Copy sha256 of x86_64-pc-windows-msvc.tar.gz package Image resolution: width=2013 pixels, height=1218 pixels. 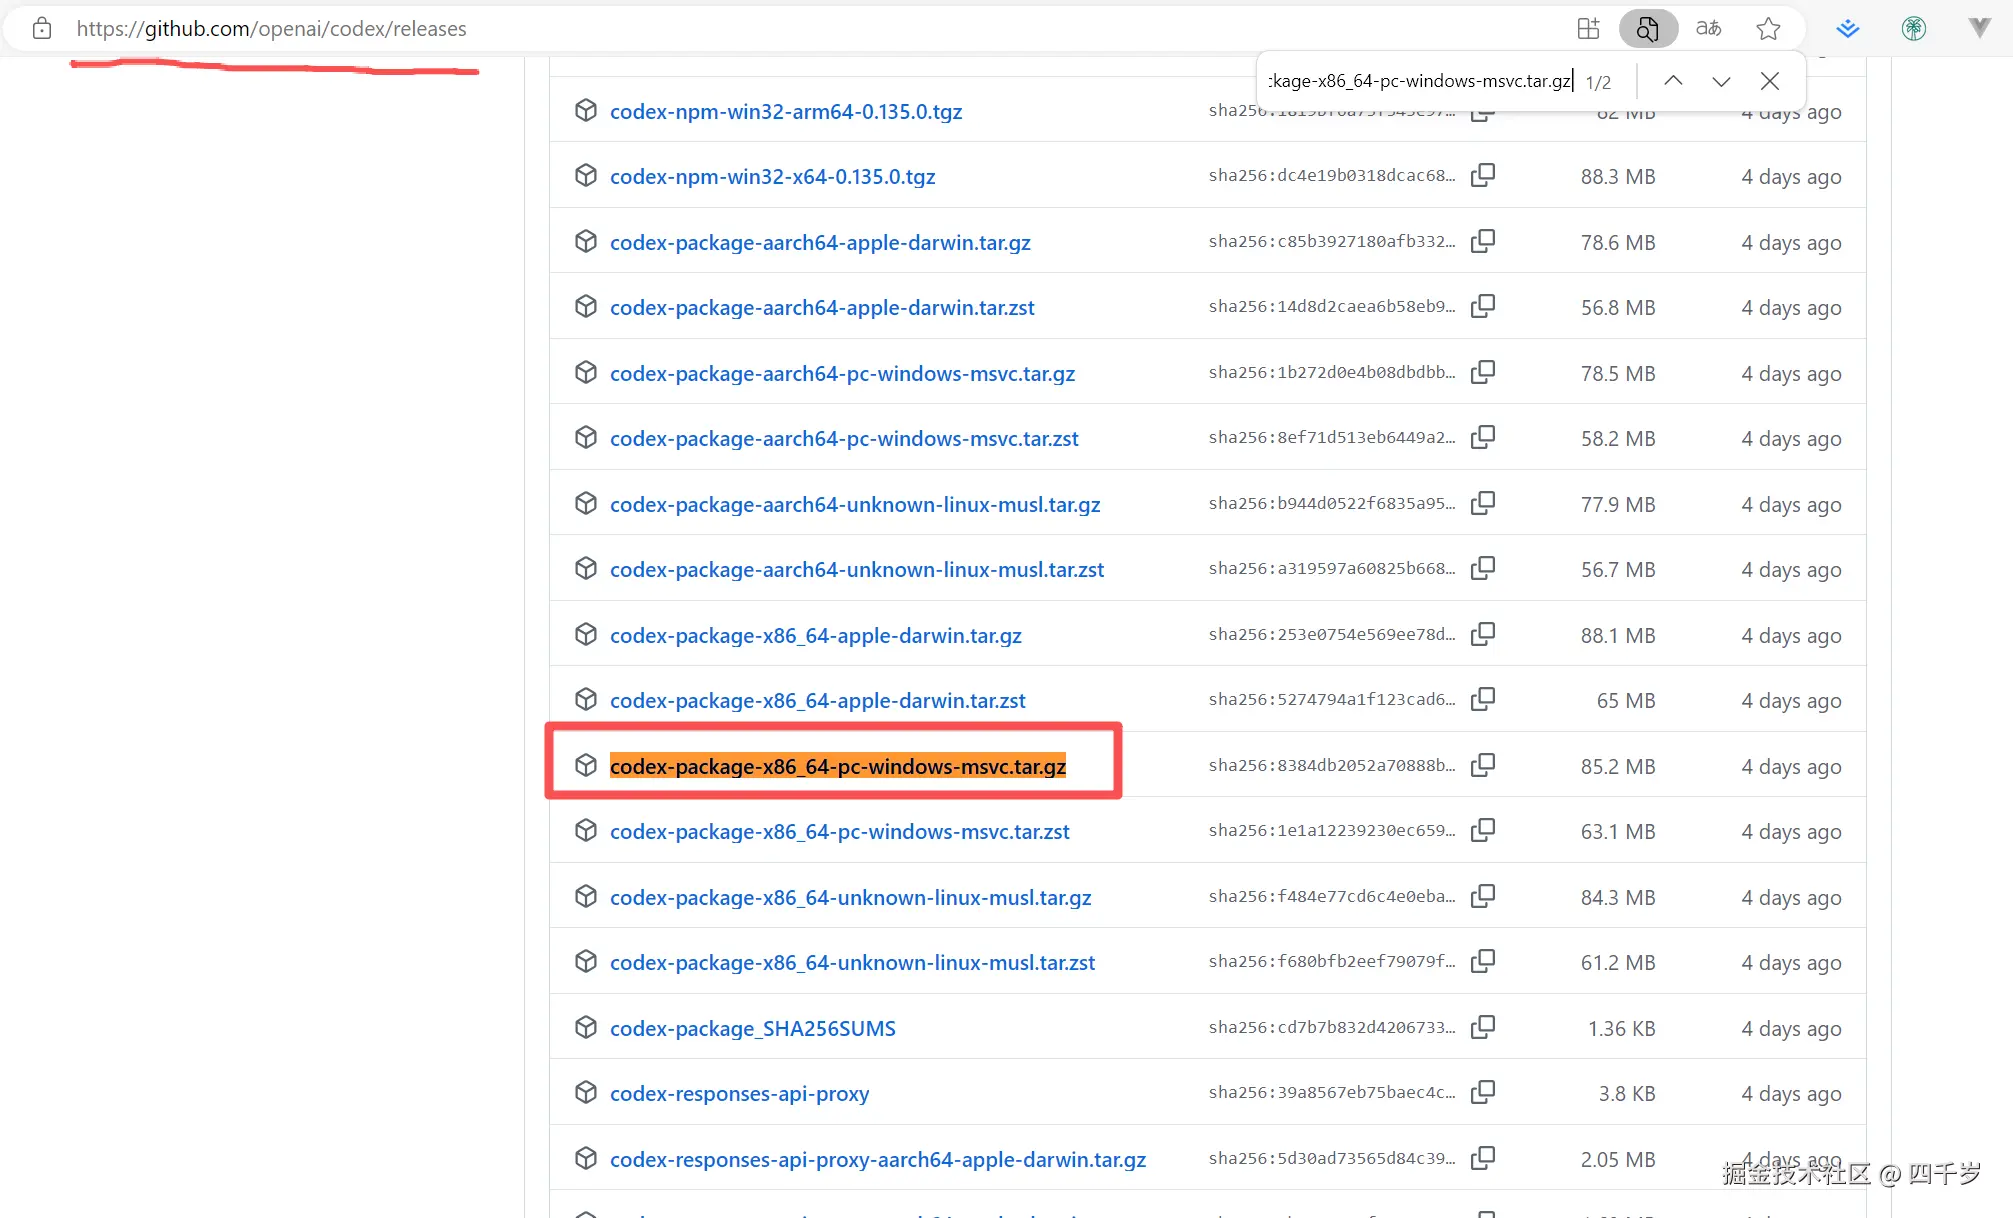click(x=1483, y=765)
